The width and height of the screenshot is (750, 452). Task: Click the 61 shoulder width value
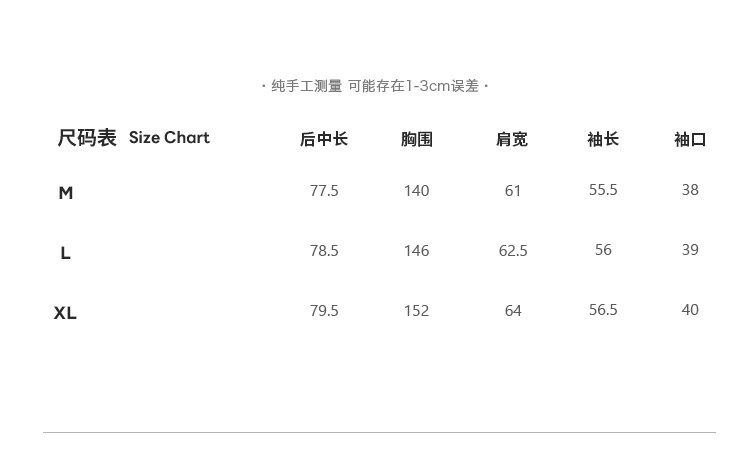513,190
